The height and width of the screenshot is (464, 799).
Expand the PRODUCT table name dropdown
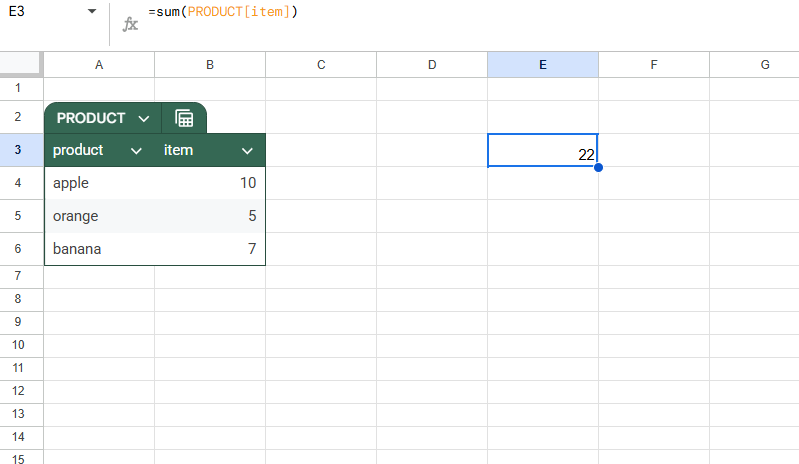(144, 119)
